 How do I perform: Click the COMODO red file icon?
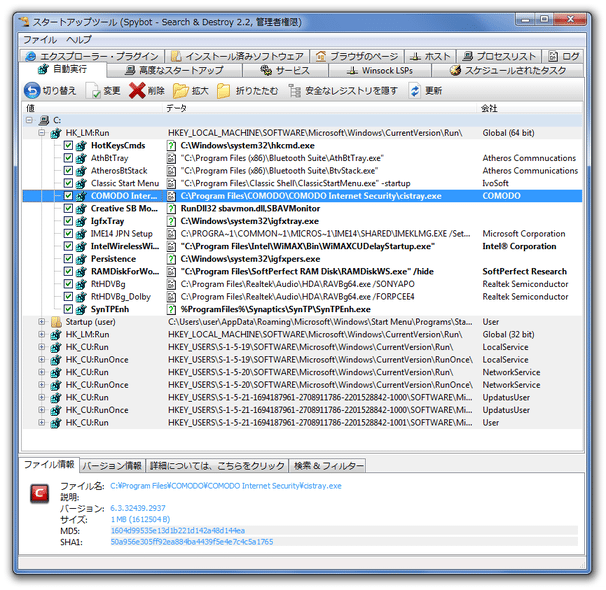(39, 494)
